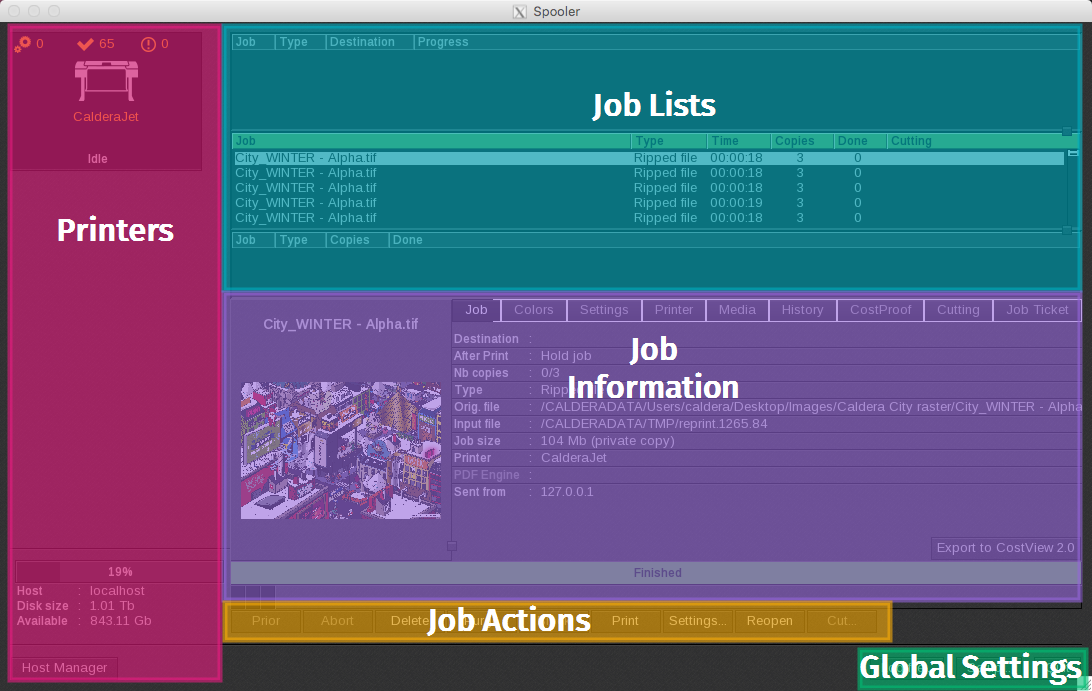Click the global settings corner icon
The height and width of the screenshot is (691, 1092).
pyautogui.click(x=1084, y=683)
